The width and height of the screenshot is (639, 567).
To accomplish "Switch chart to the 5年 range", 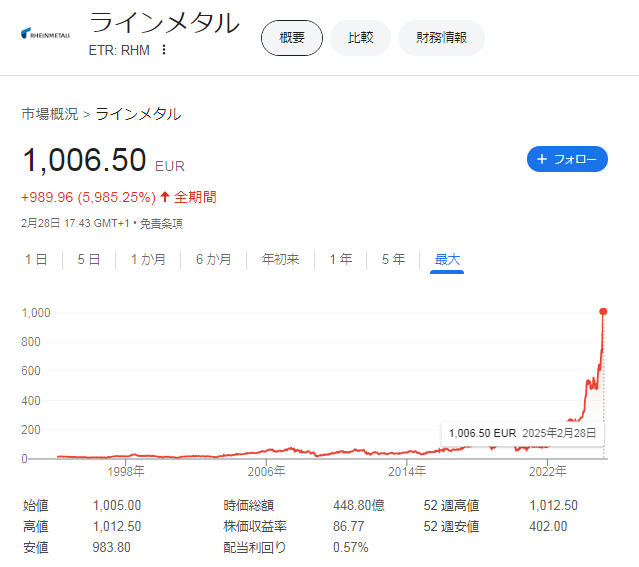I will pyautogui.click(x=393, y=259).
